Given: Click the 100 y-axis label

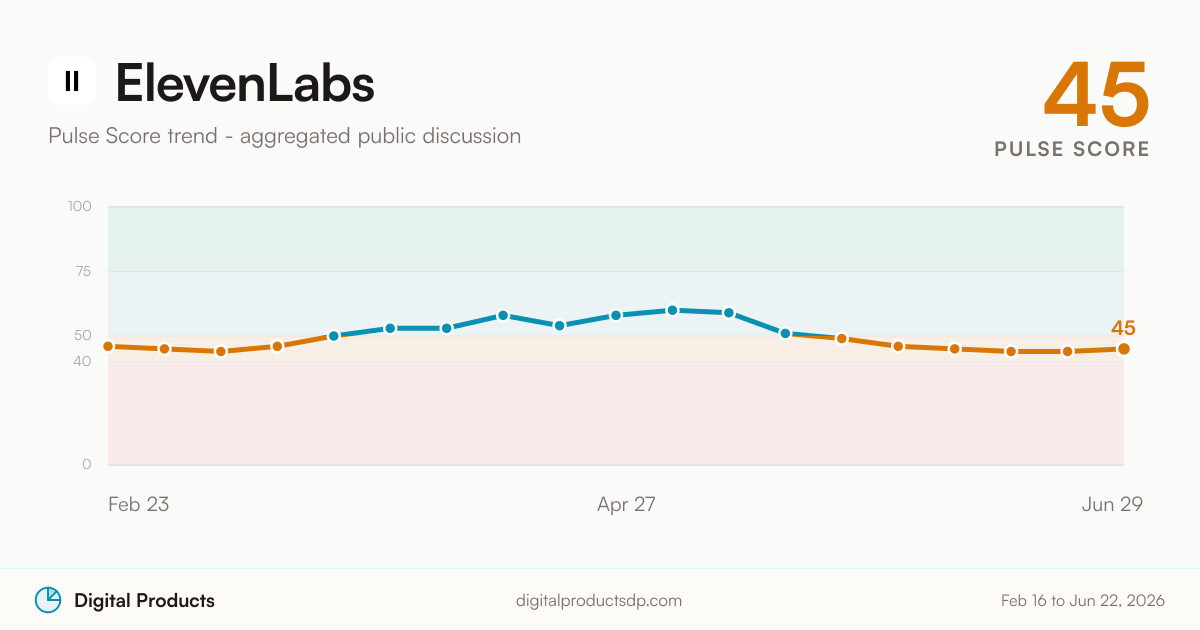Looking at the screenshot, I should pyautogui.click(x=80, y=207).
